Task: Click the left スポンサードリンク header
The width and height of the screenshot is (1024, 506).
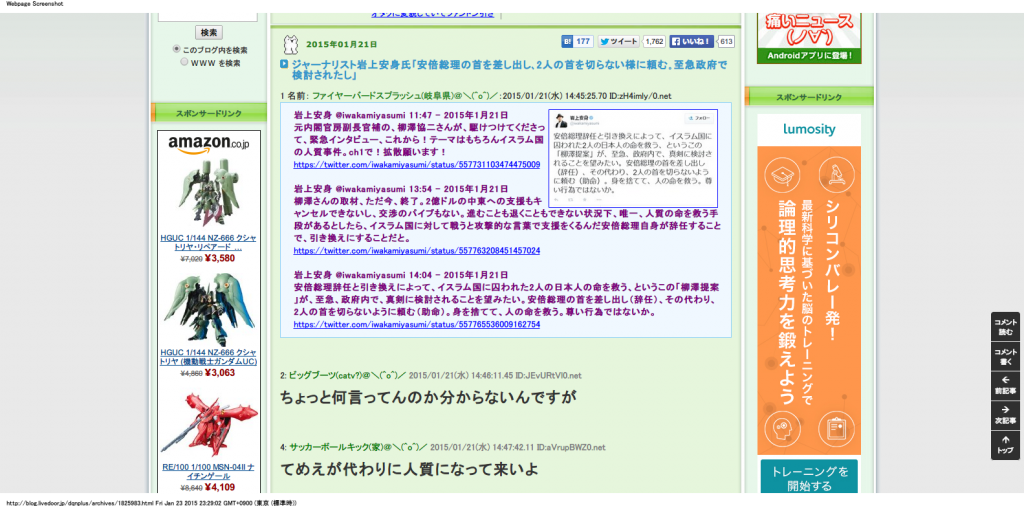Action: click(208, 114)
